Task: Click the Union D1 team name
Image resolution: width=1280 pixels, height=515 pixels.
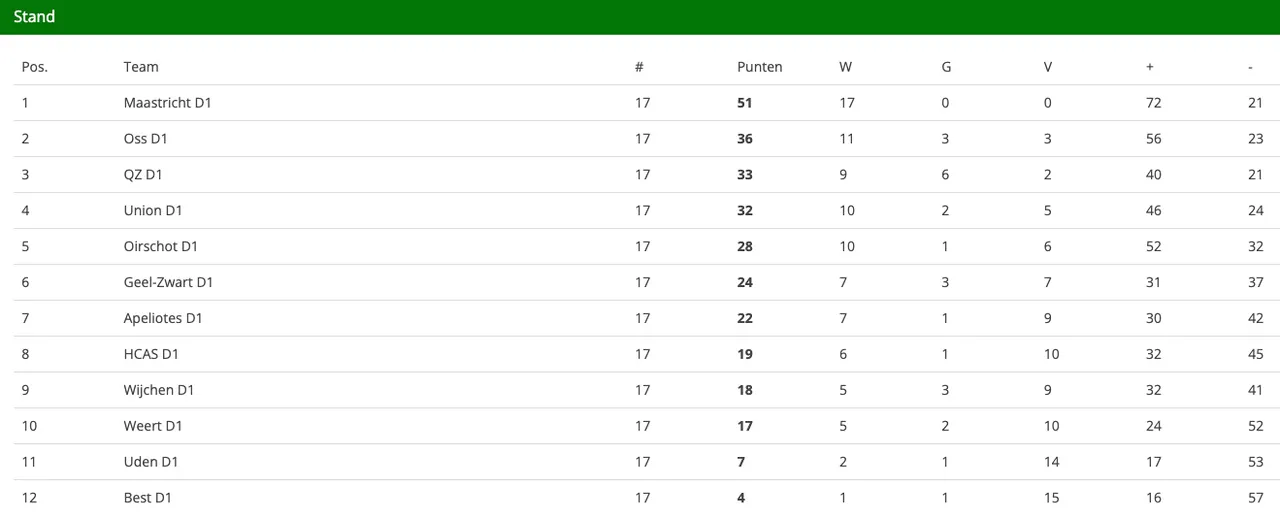Action: click(153, 211)
